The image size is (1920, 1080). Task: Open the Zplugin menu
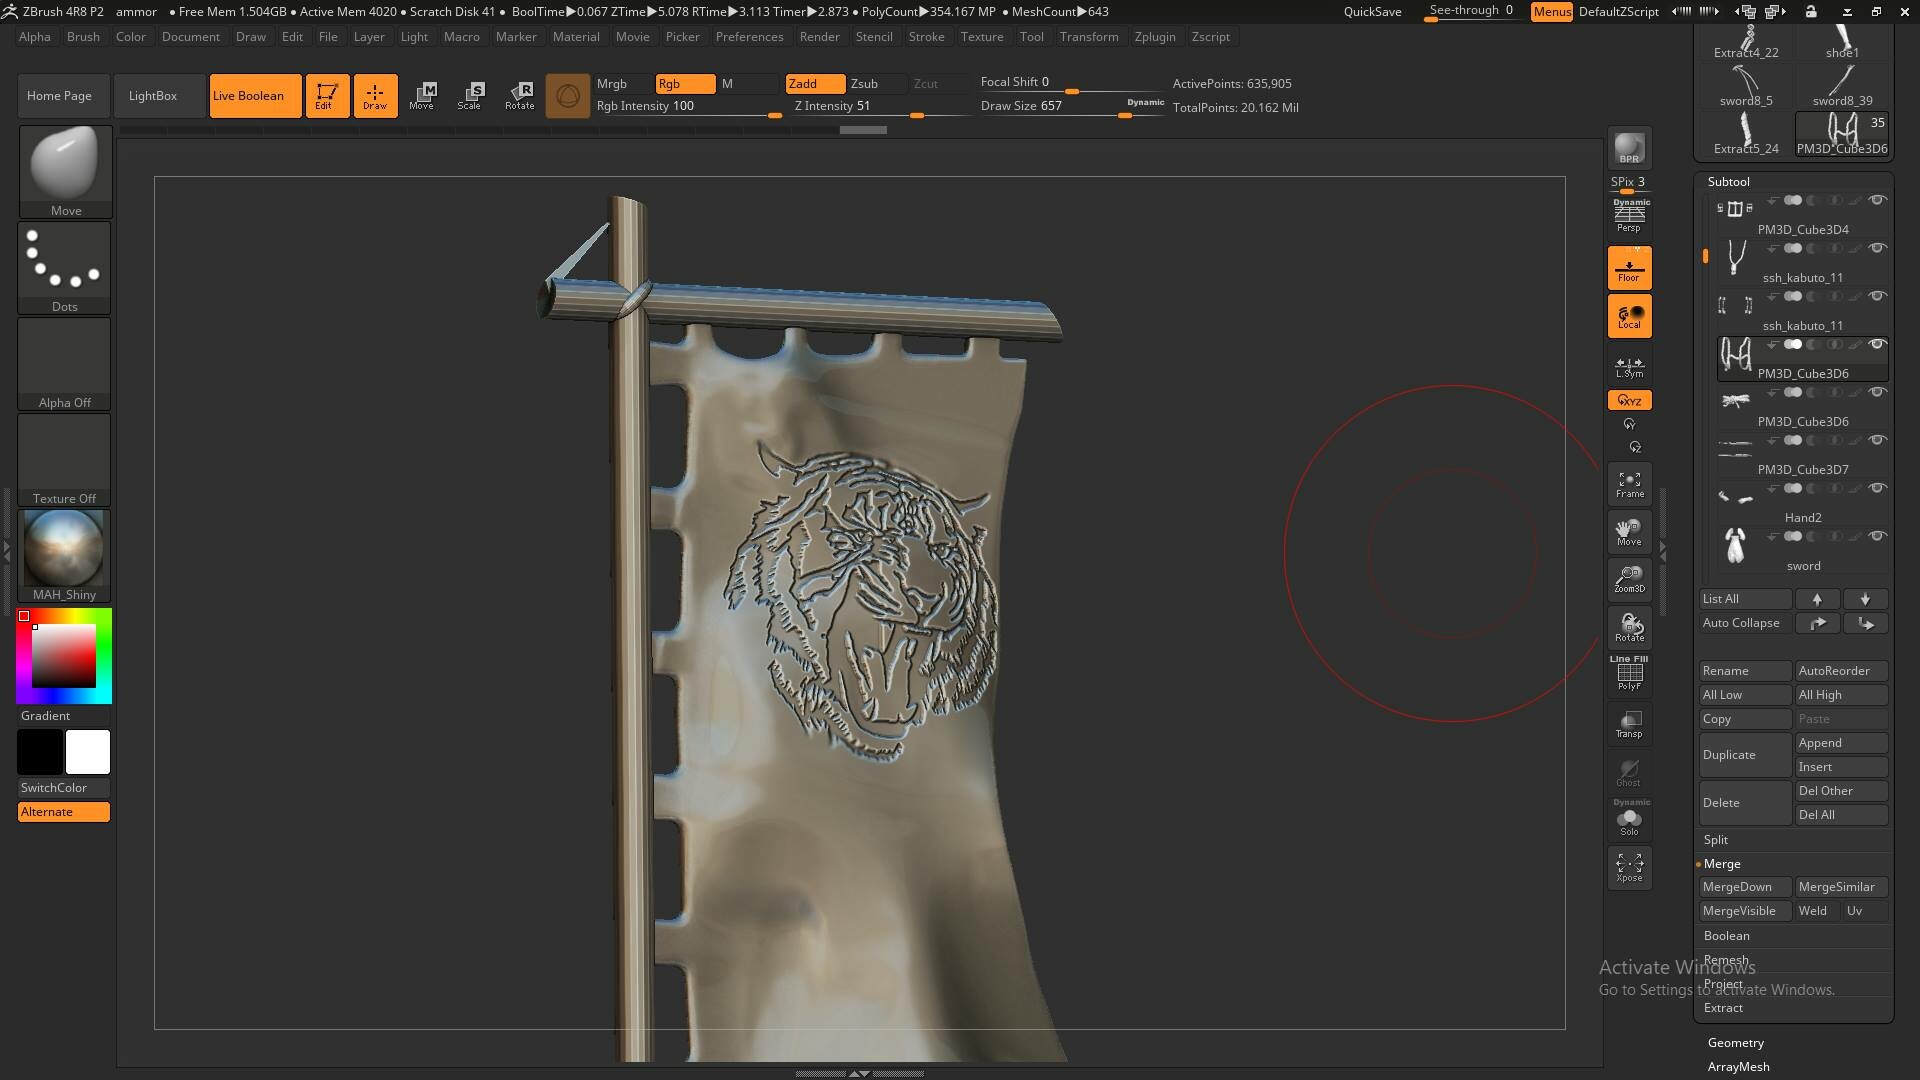(1154, 37)
